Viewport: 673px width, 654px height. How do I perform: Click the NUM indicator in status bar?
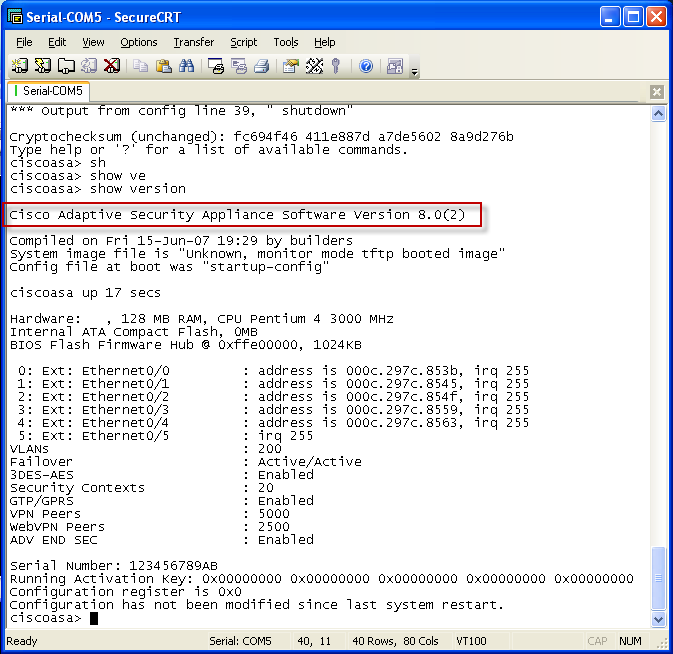[630, 641]
